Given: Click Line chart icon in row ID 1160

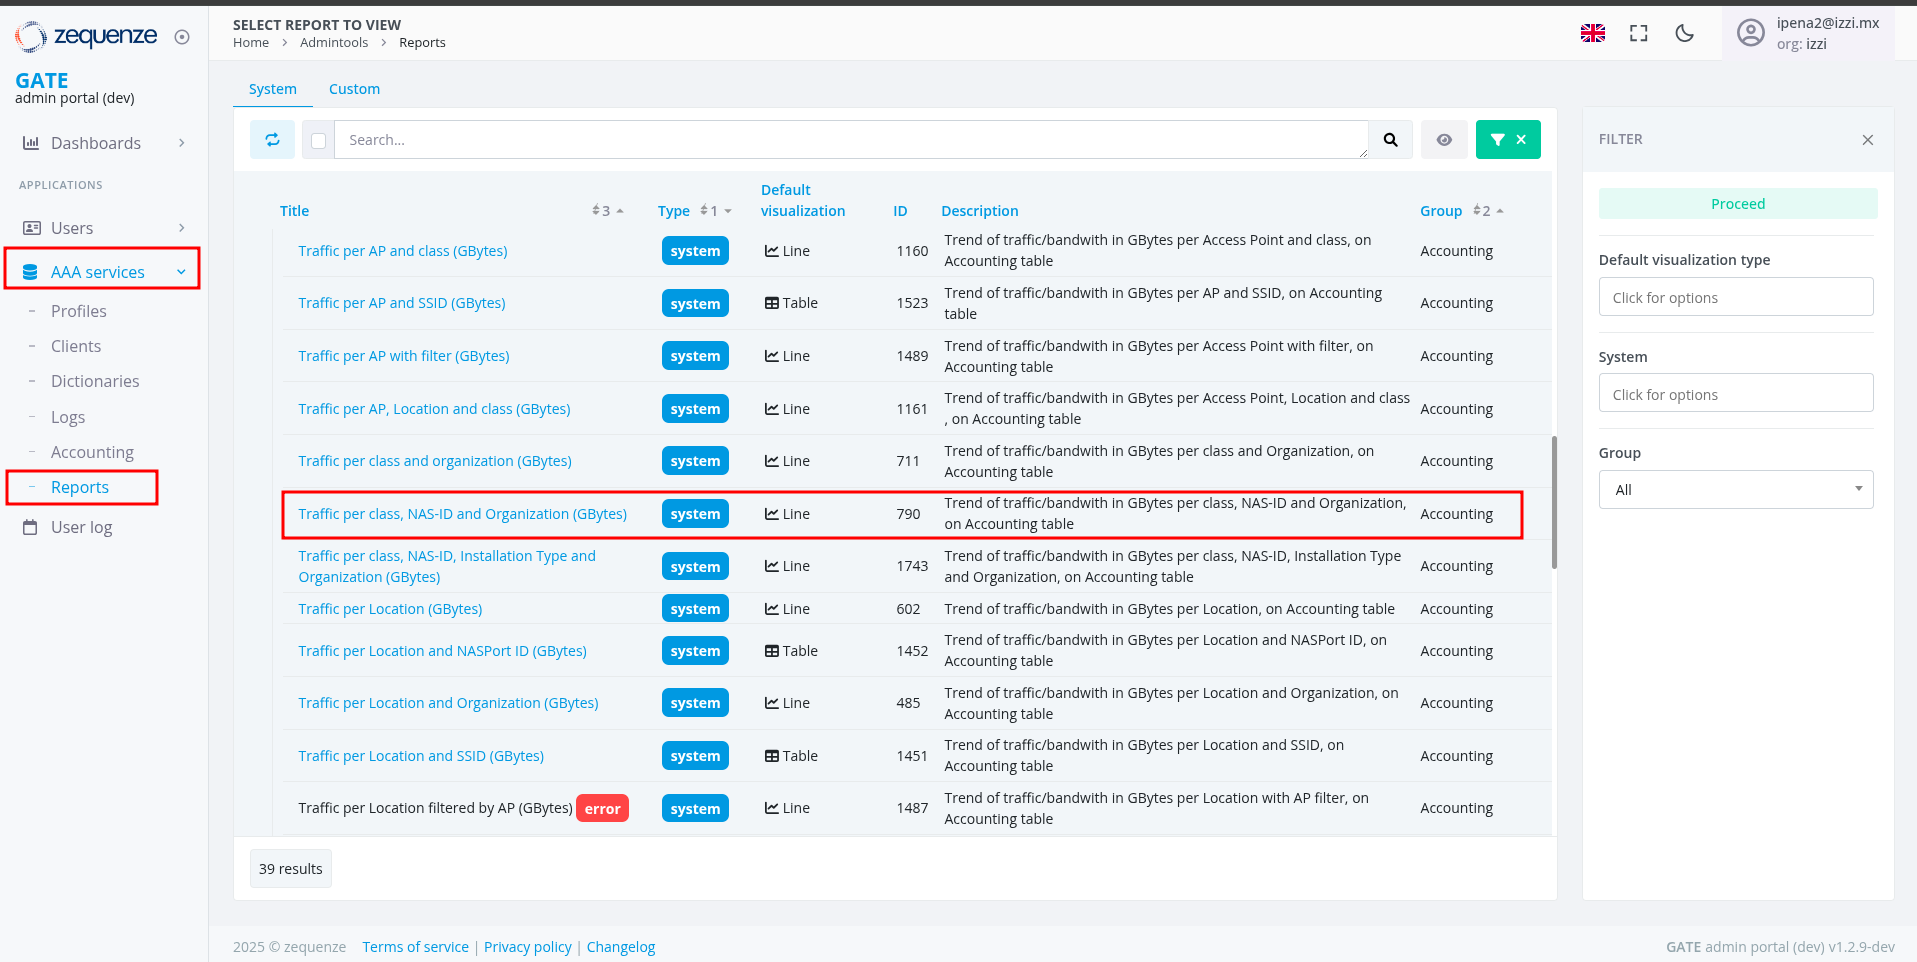Looking at the screenshot, I should coord(772,251).
